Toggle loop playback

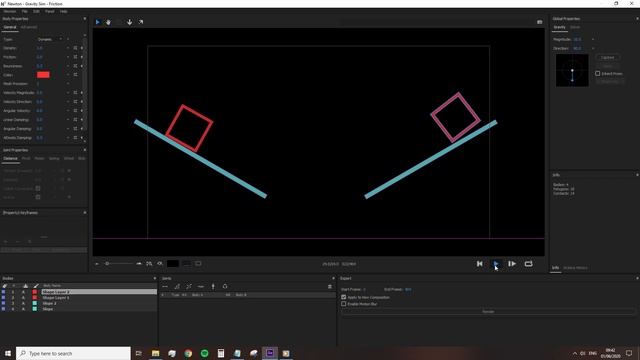(528, 264)
